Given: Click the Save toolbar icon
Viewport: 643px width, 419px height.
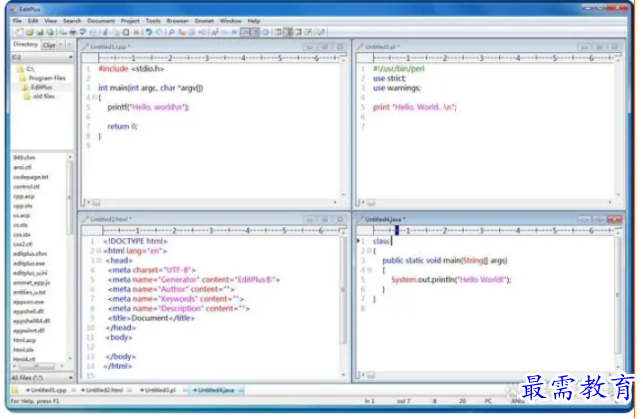Looking at the screenshot, I should coord(40,32).
